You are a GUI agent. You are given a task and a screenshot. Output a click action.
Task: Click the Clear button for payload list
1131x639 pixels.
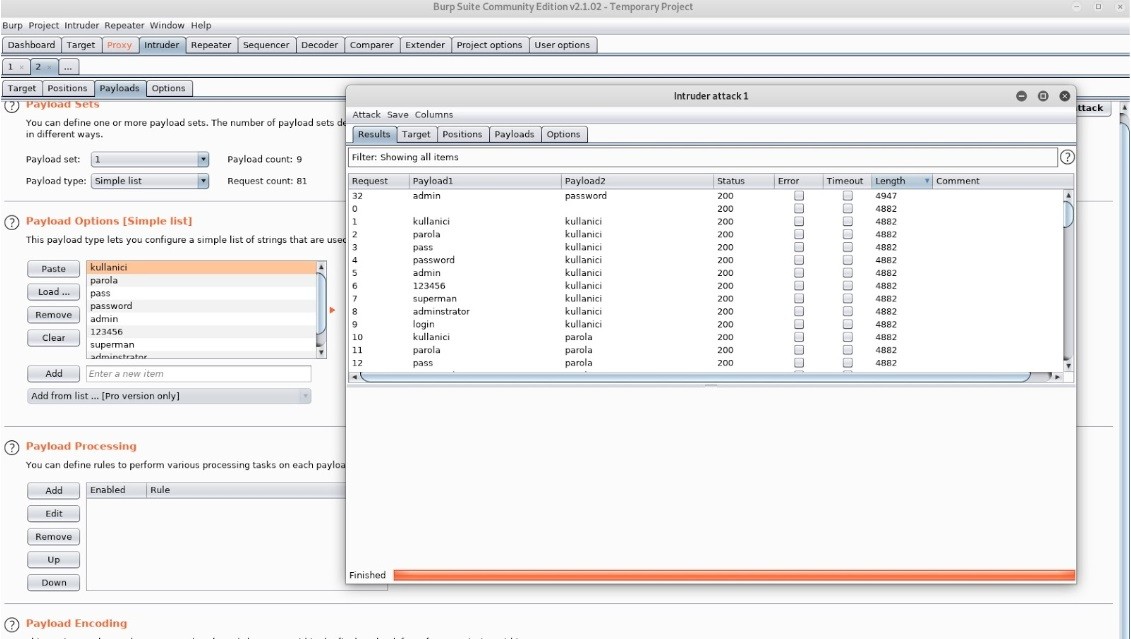(x=53, y=338)
